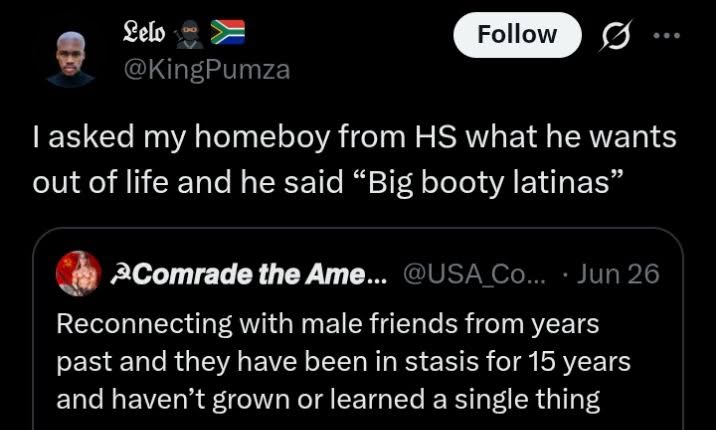Open the quoted account's avatar
Viewport: 716px width, 430px height.
click(x=79, y=273)
